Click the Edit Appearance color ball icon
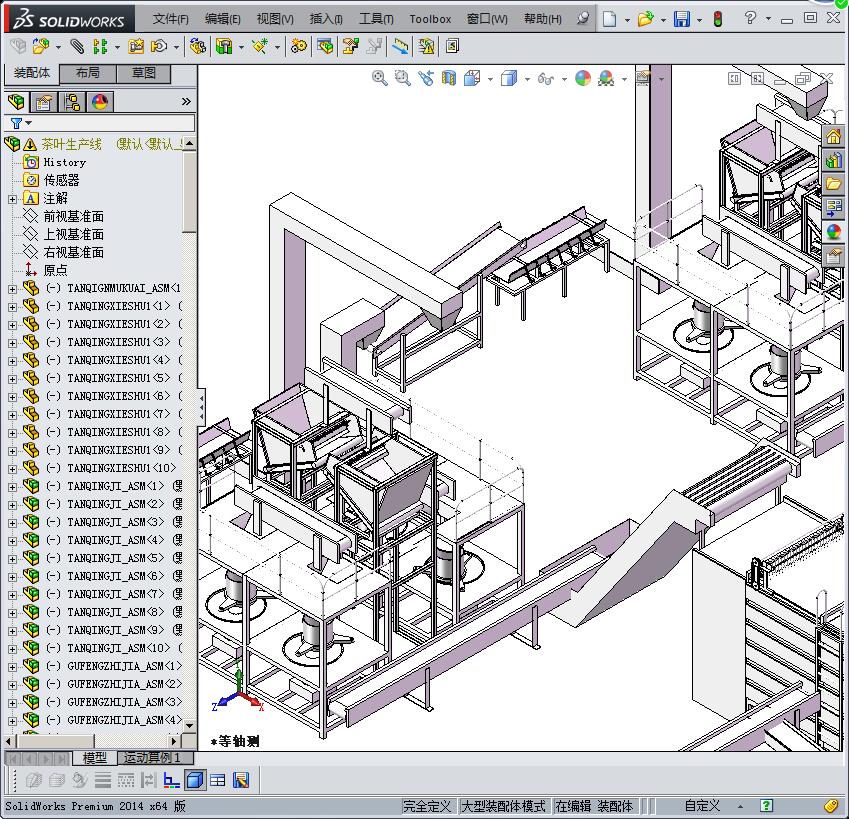 pyautogui.click(x=583, y=78)
